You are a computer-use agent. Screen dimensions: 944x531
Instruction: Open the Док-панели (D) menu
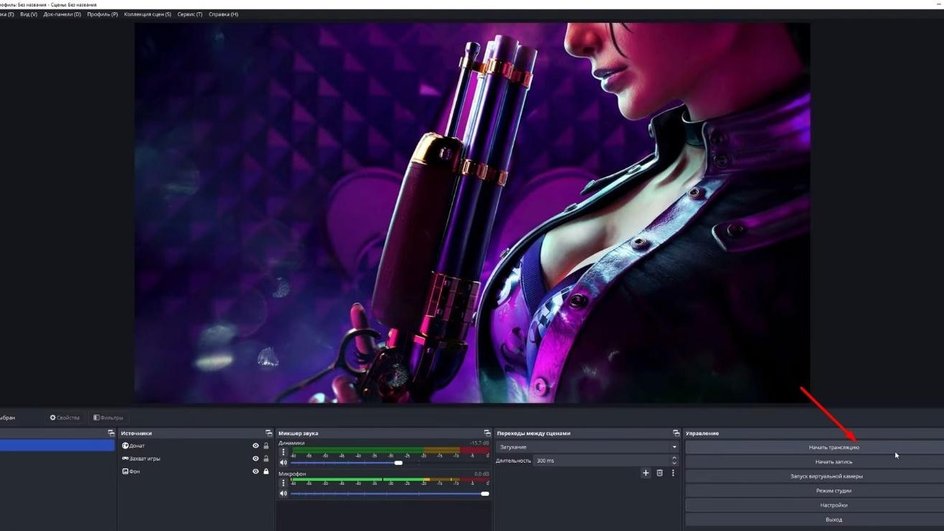tap(62, 14)
